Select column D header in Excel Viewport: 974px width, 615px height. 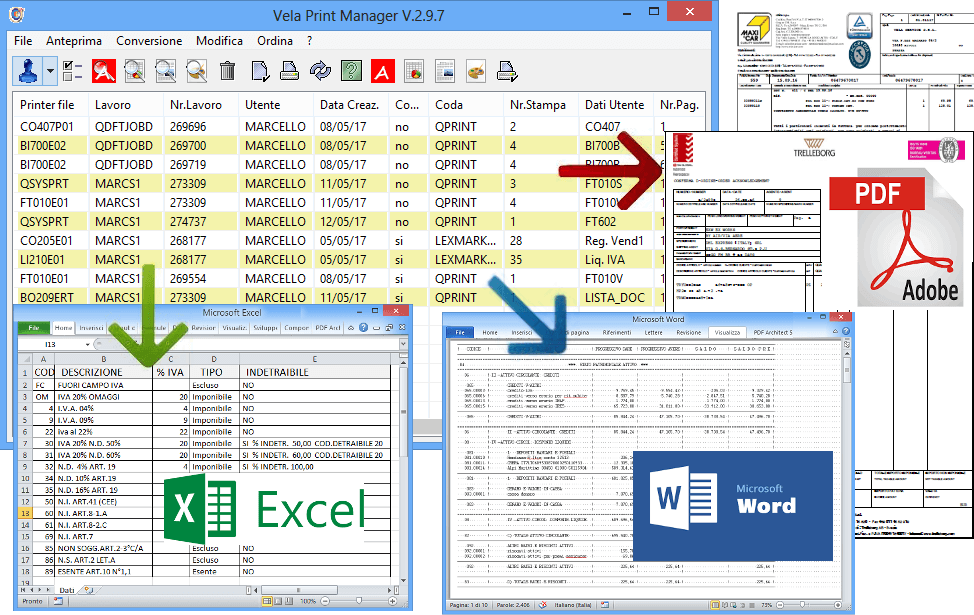[x=214, y=359]
